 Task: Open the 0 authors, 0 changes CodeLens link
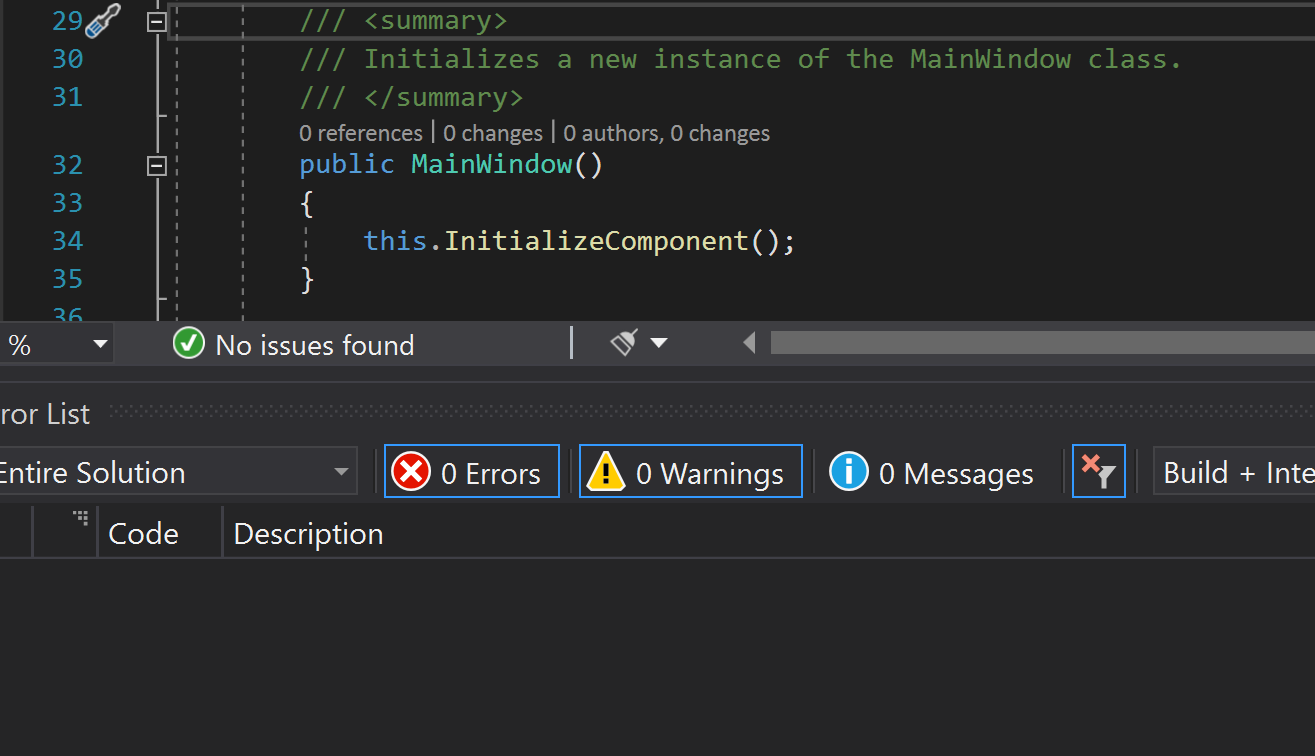[x=666, y=133]
